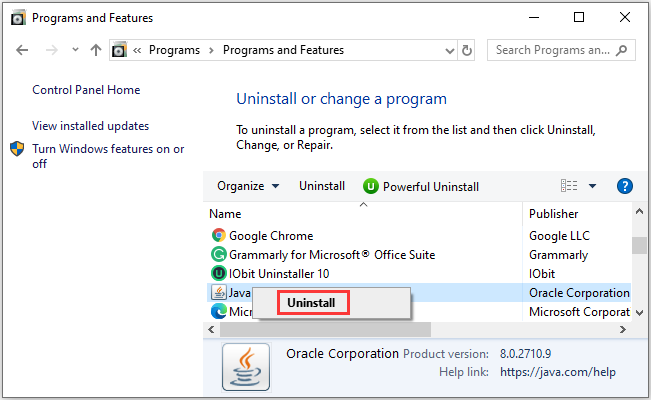The width and height of the screenshot is (651, 400).
Task: Click the Grammarly program icon
Action: (x=219, y=255)
